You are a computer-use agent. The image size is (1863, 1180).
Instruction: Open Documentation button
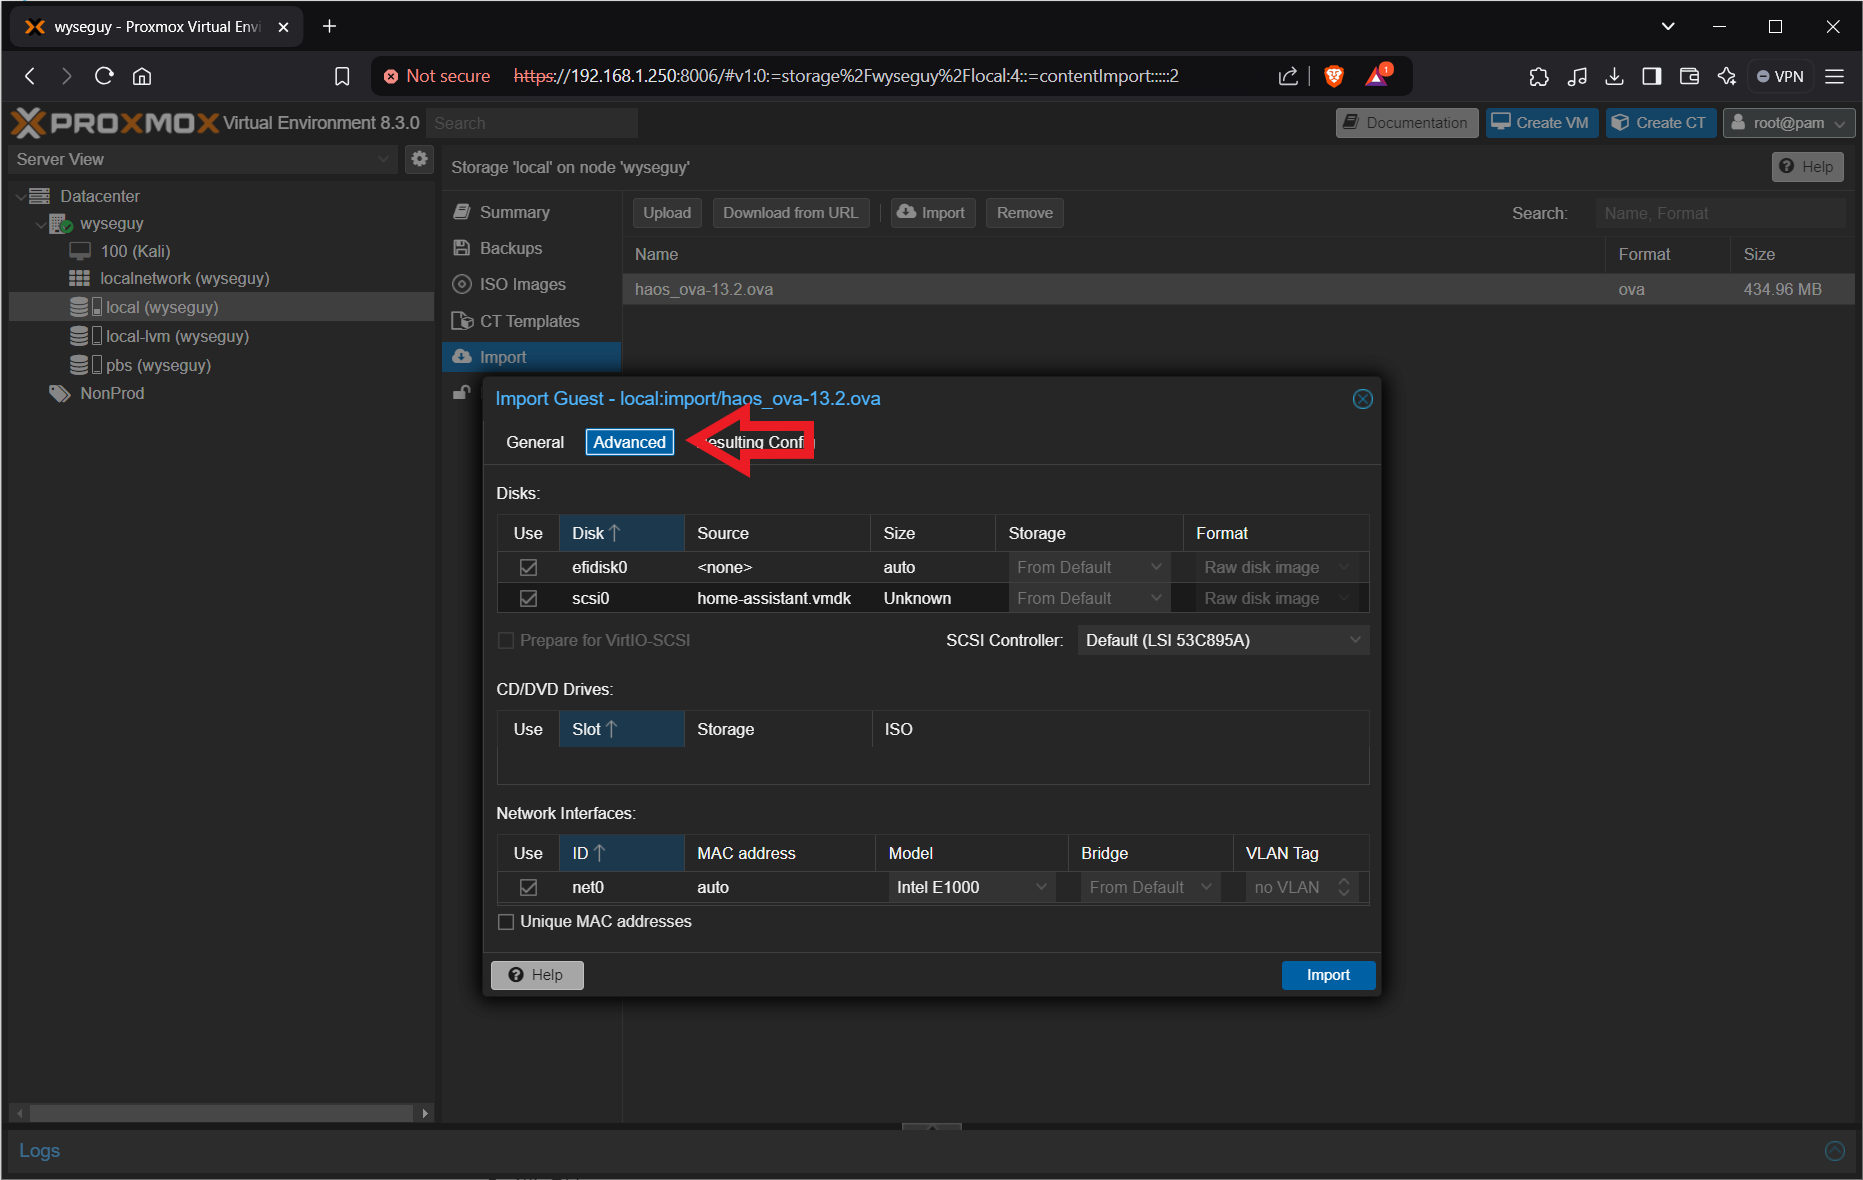pos(1406,123)
